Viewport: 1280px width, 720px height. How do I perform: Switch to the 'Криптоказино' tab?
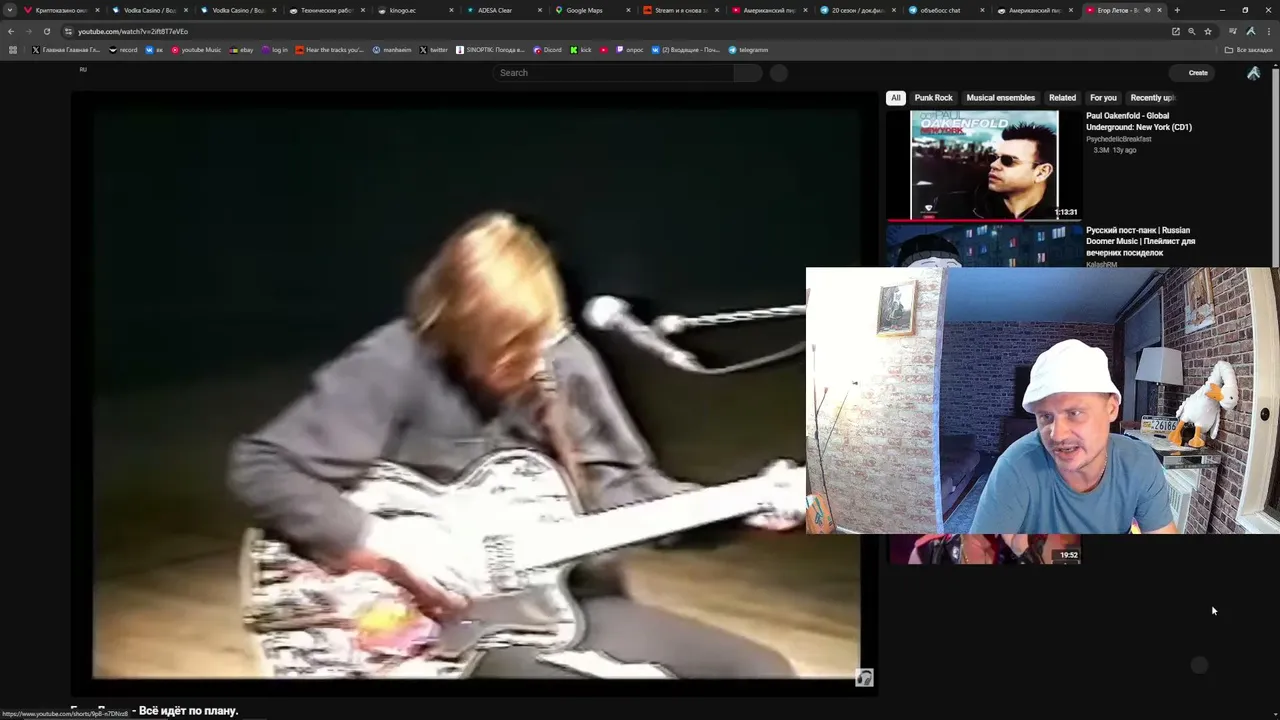pos(61,10)
